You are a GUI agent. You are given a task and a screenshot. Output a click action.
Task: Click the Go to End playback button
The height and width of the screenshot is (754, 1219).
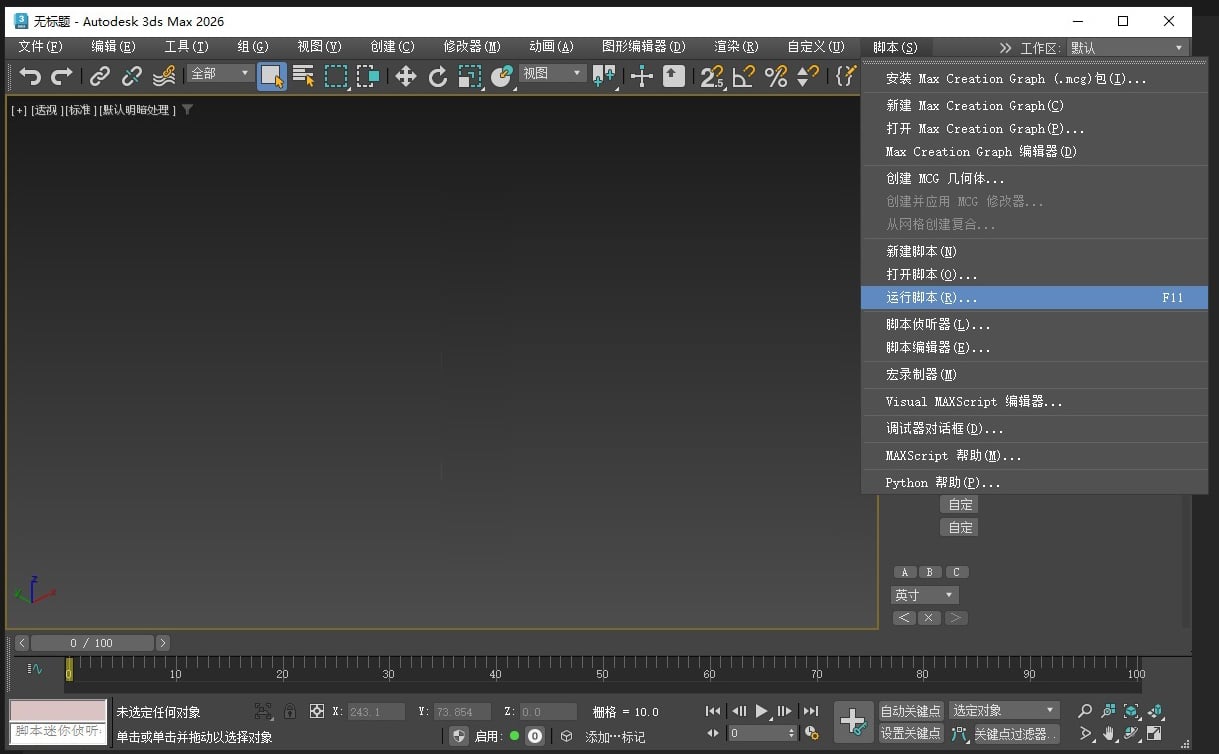[x=811, y=711]
